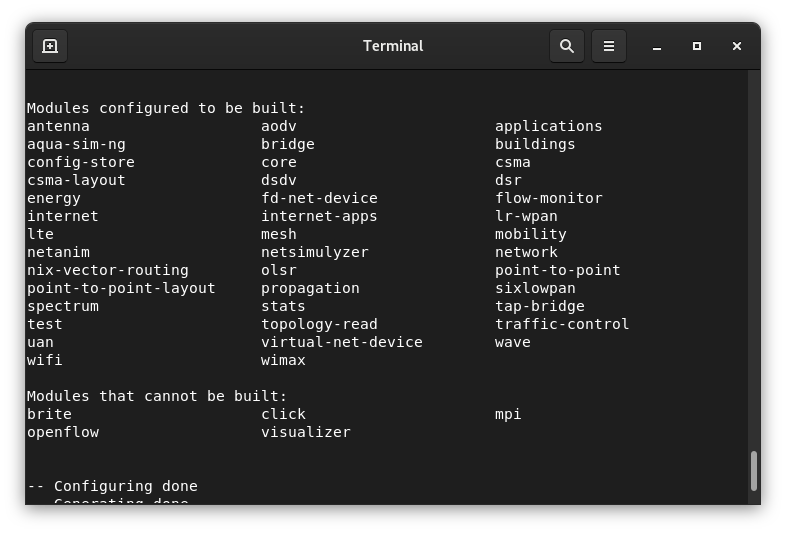Viewport: 786px width, 533px height.
Task: Click the 'point-to-point-layout' text
Action: tap(121, 288)
